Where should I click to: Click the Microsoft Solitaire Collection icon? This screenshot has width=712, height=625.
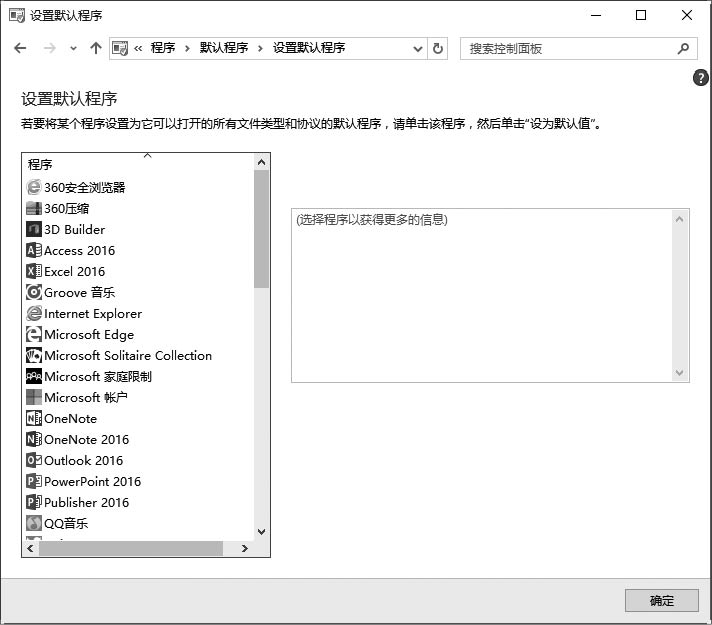34,355
